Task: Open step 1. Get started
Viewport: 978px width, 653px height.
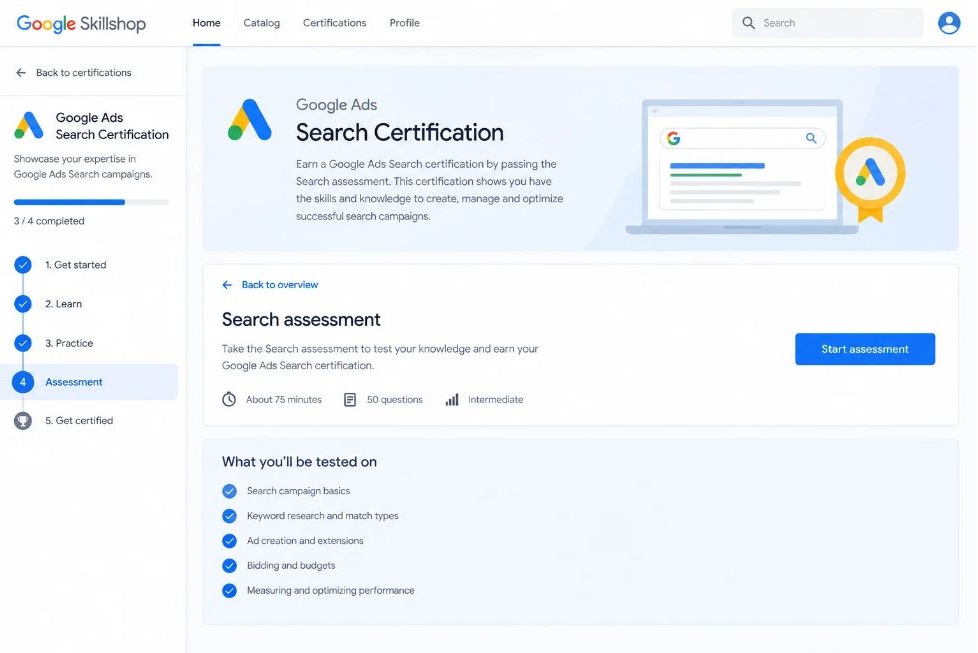Action: tap(75, 265)
